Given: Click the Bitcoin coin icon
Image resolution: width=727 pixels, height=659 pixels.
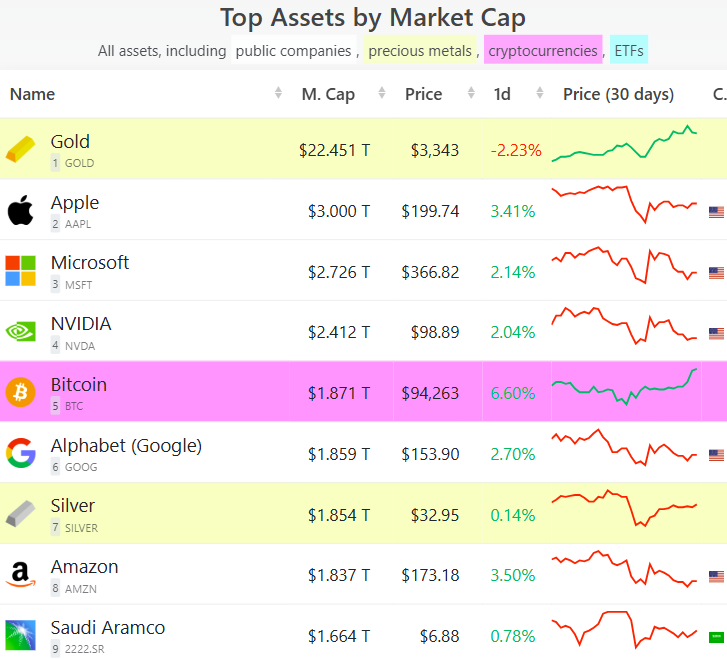Looking at the screenshot, I should click(20, 392).
